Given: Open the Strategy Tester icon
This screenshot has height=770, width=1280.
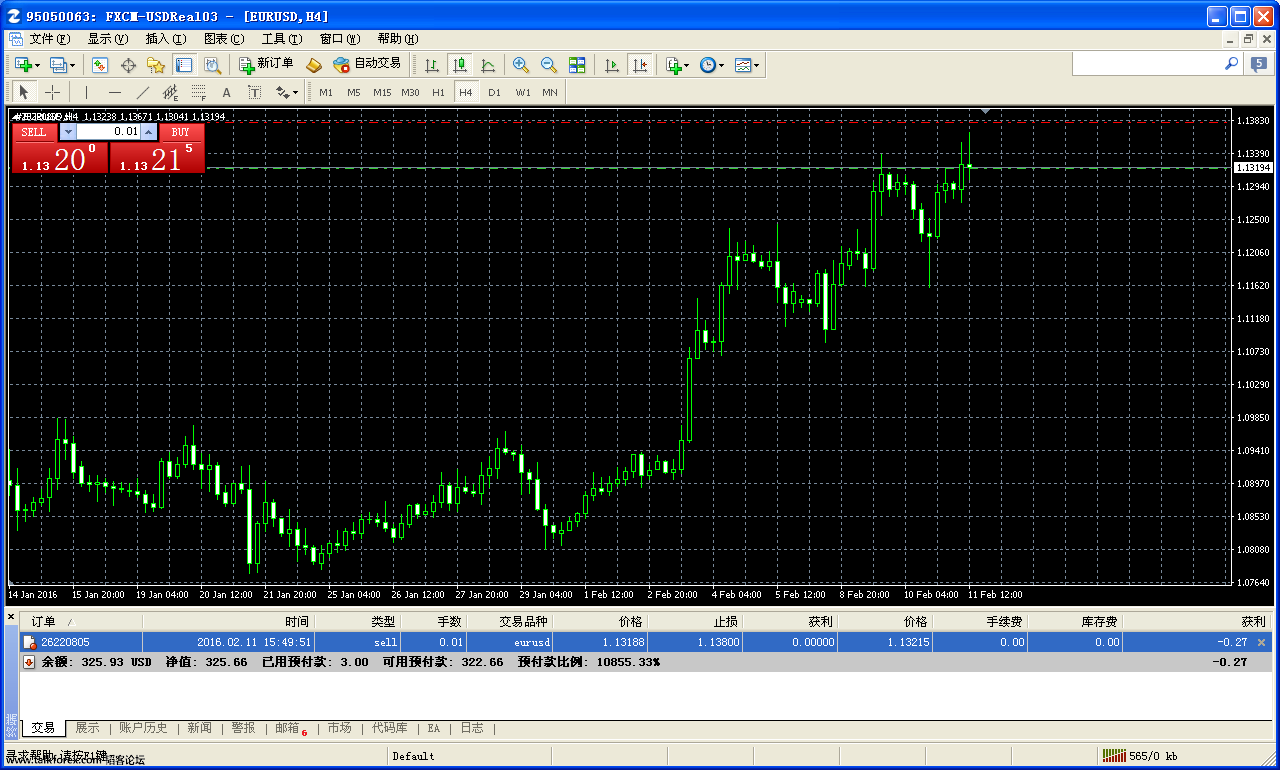Looking at the screenshot, I should click(212, 65).
